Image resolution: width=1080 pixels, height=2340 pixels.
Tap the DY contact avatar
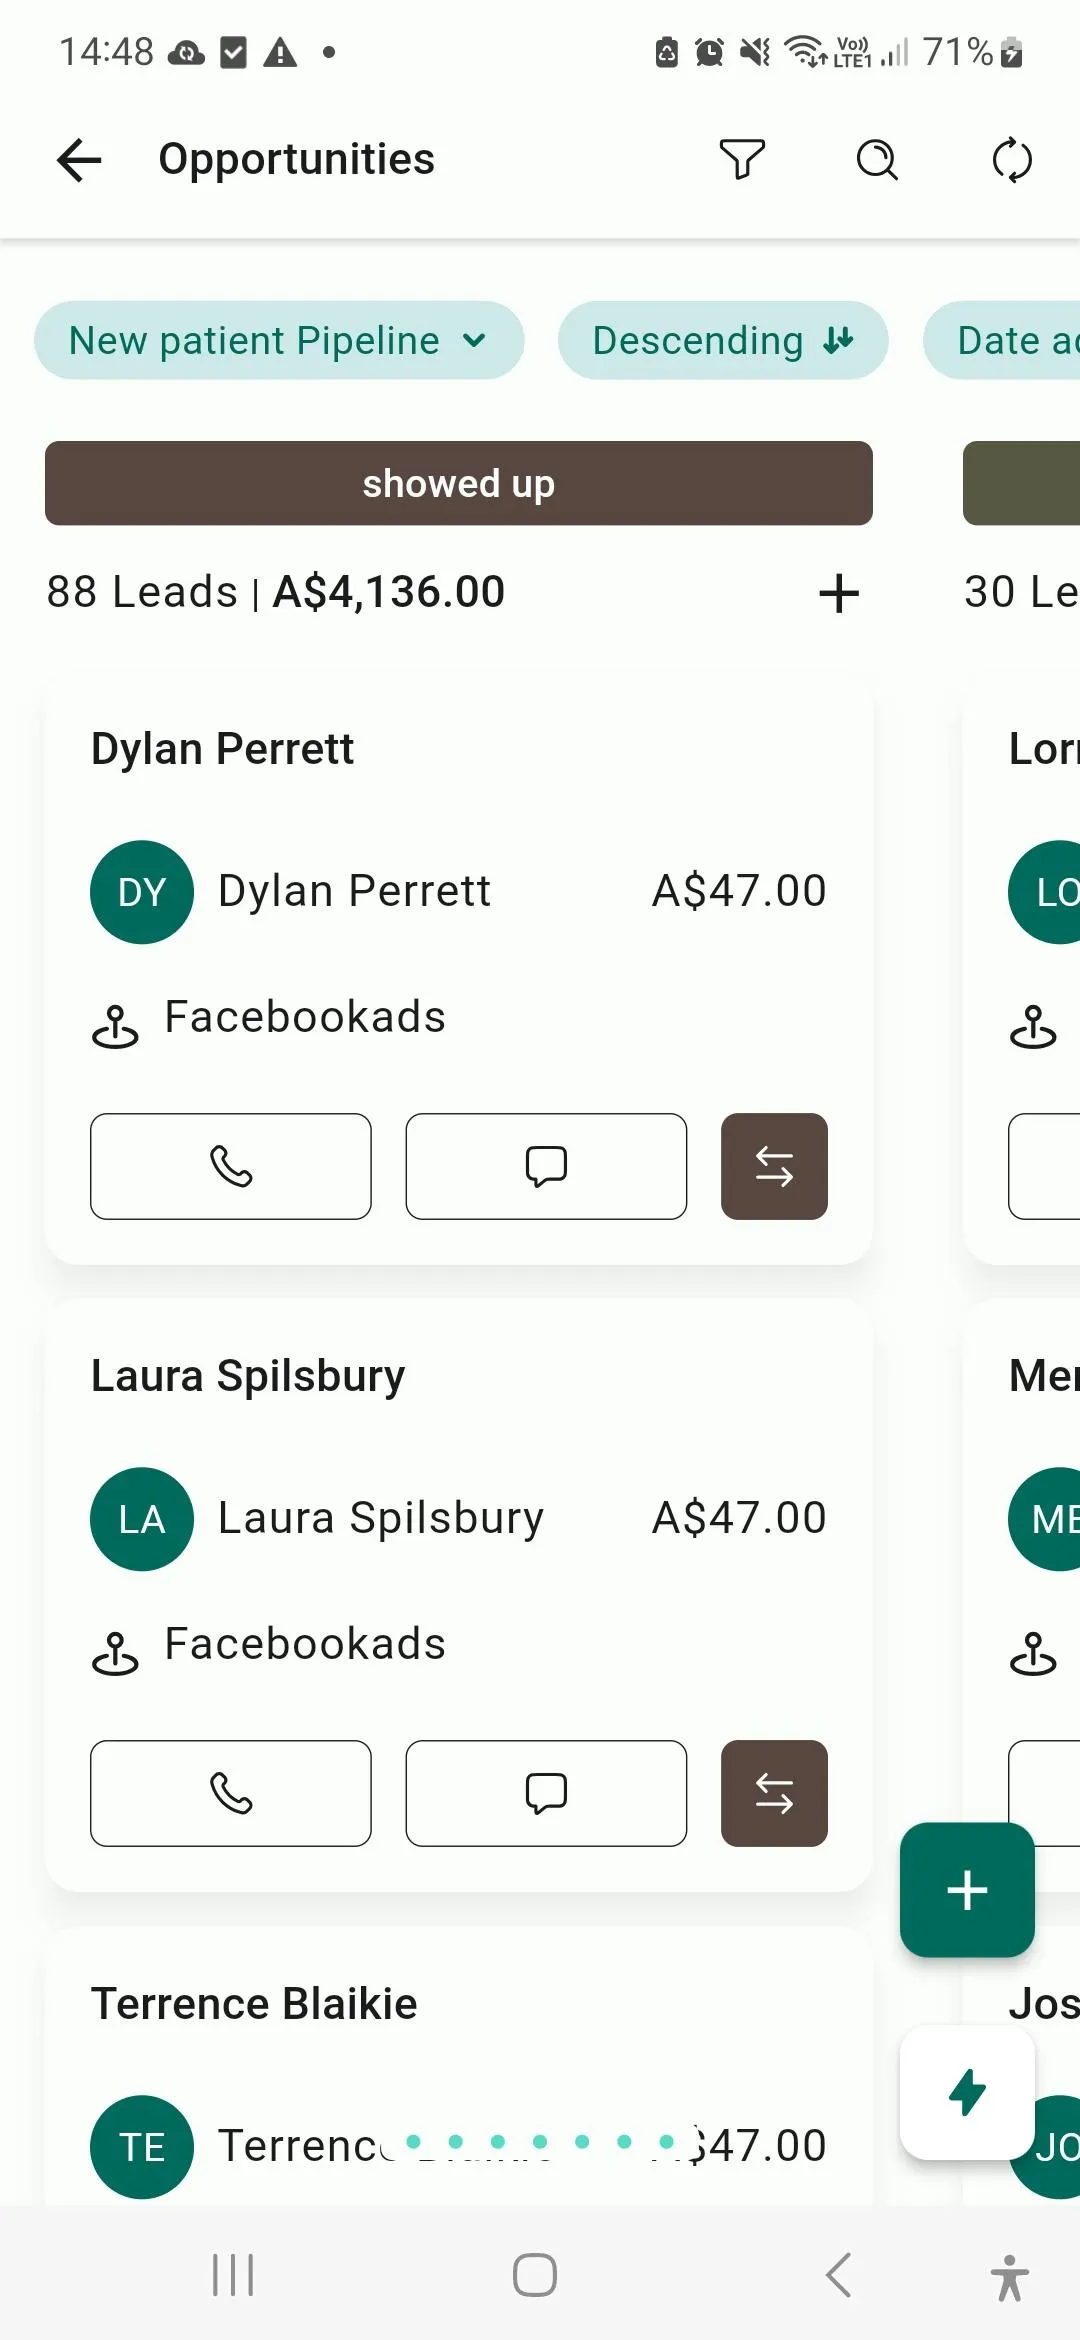tap(142, 892)
